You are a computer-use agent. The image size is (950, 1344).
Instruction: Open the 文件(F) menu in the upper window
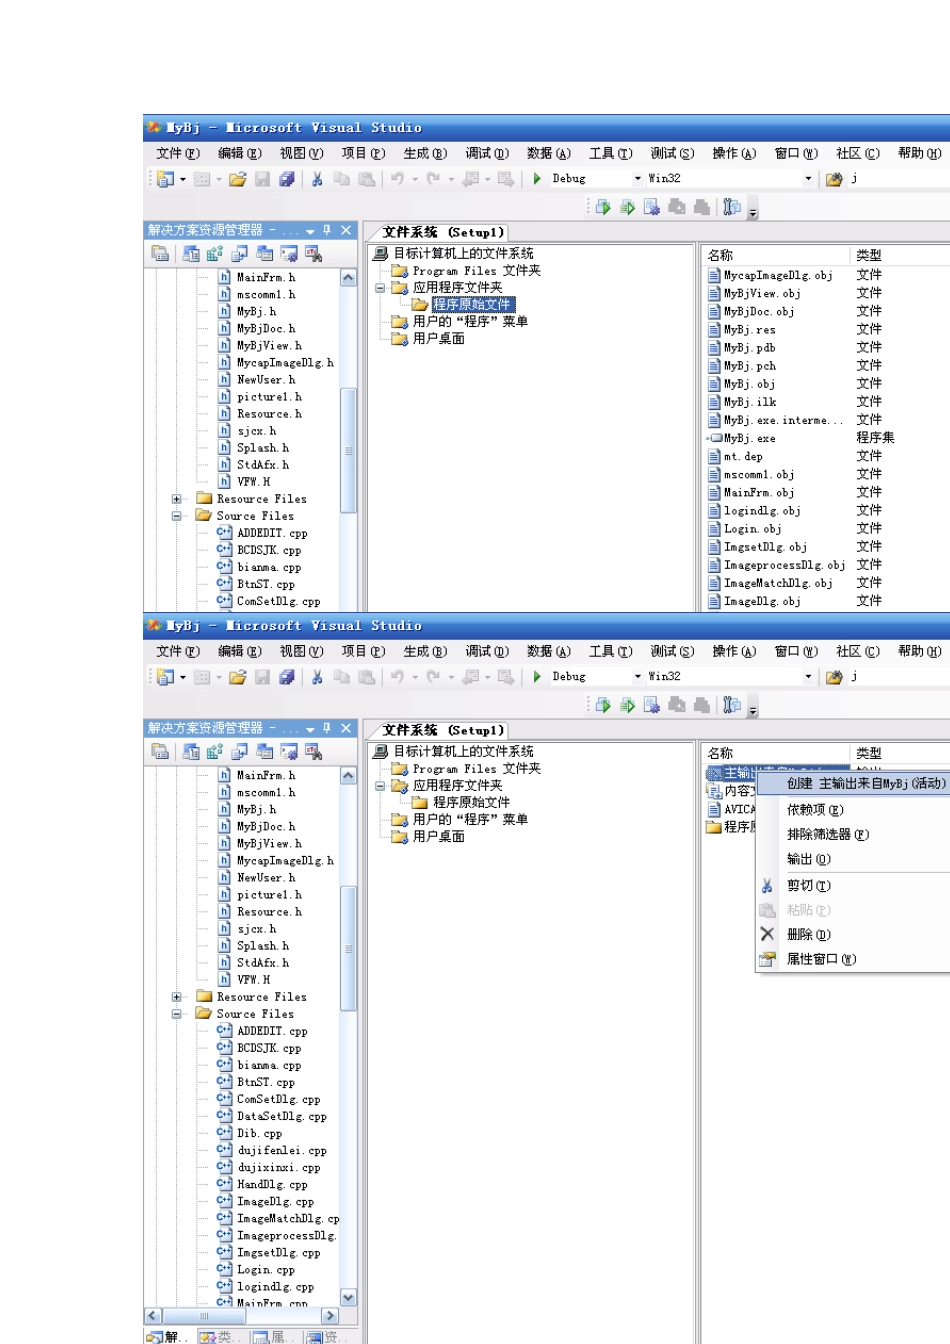pos(178,153)
